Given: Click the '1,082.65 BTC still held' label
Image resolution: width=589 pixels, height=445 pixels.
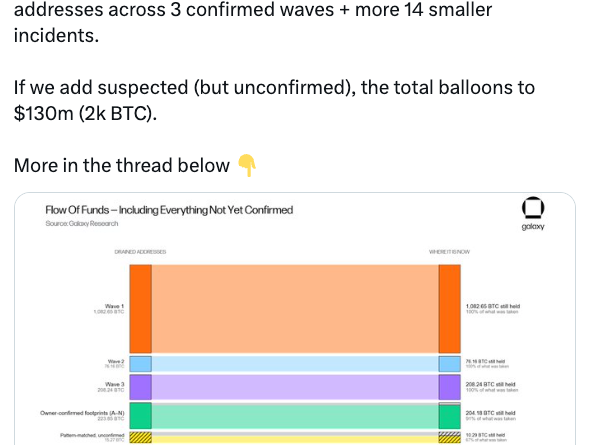Looking at the screenshot, I should [493, 306].
